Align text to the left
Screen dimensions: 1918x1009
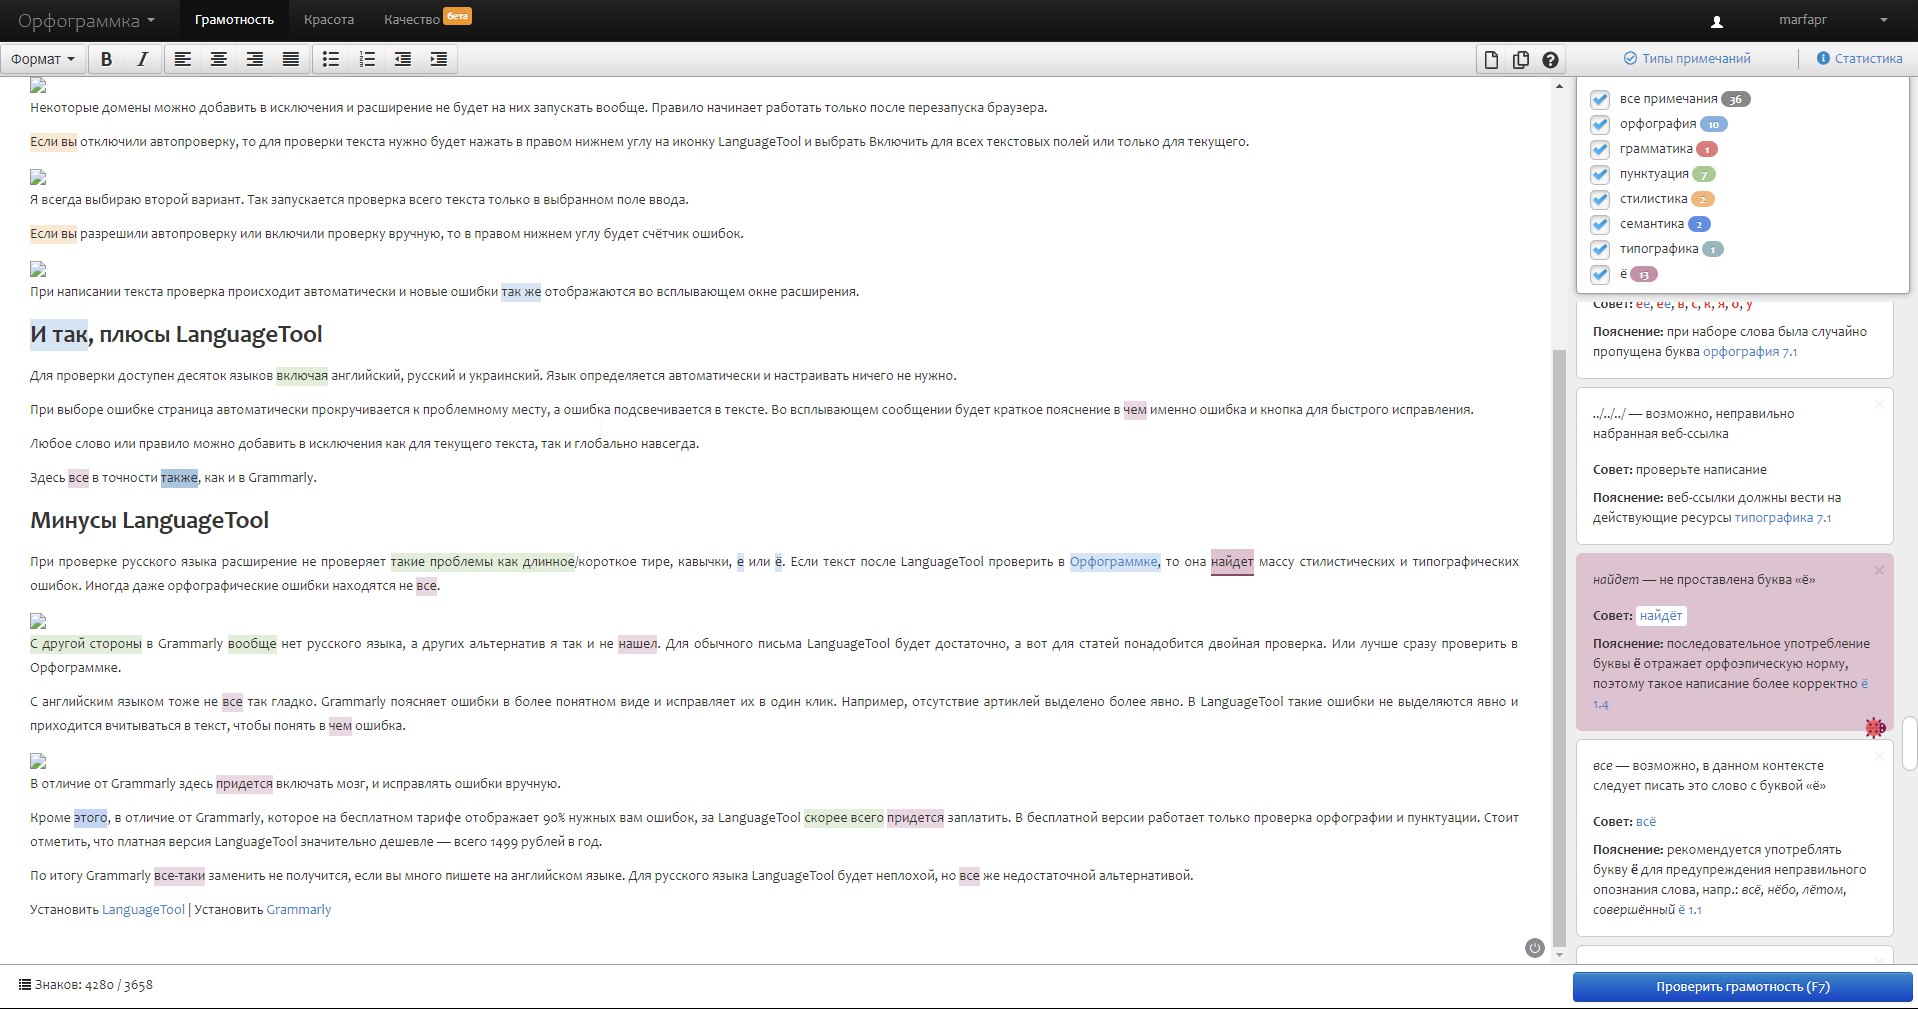[183, 59]
